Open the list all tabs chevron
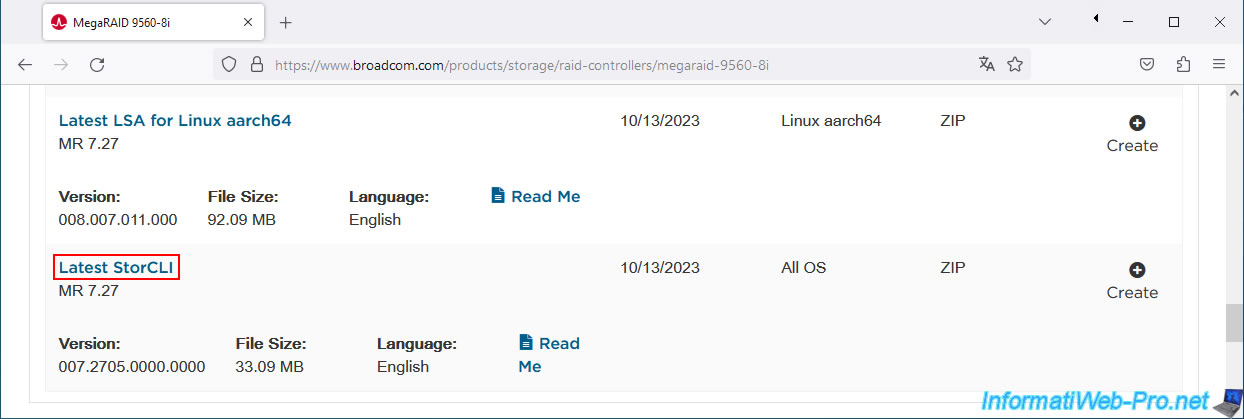Viewport: 1244px width, 419px height. pos(1045,21)
